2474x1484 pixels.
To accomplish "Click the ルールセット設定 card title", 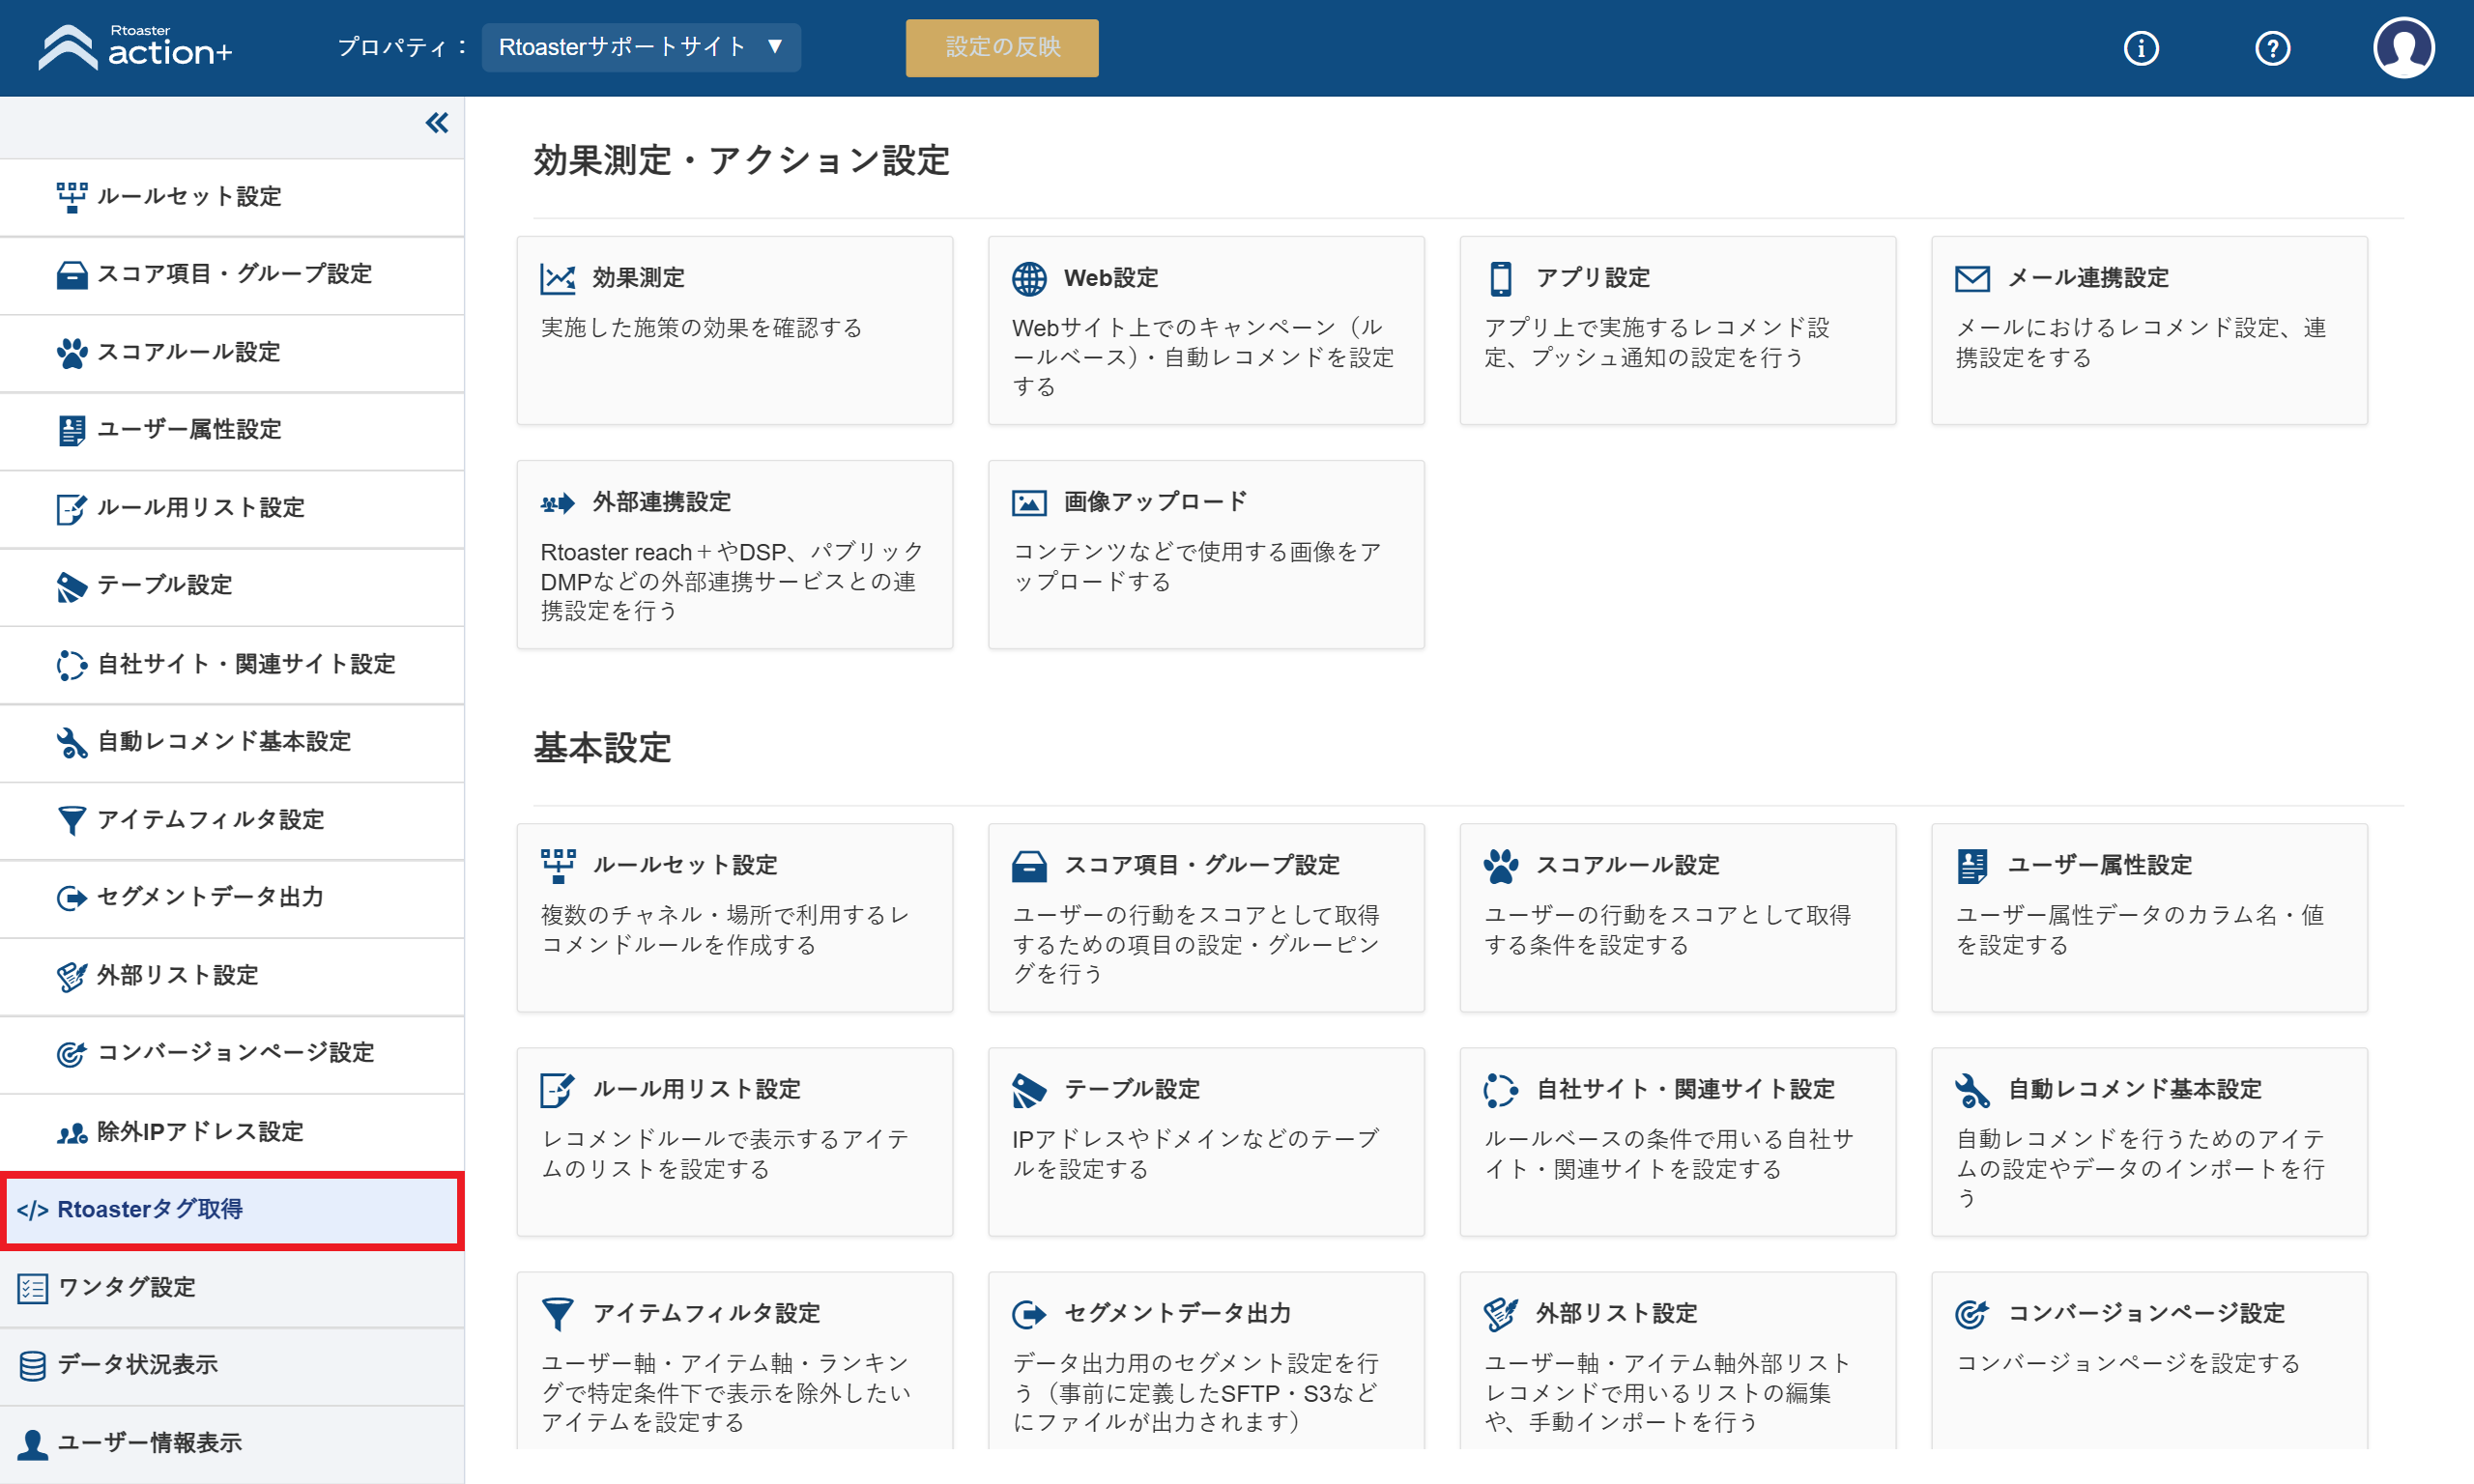I will tap(685, 865).
